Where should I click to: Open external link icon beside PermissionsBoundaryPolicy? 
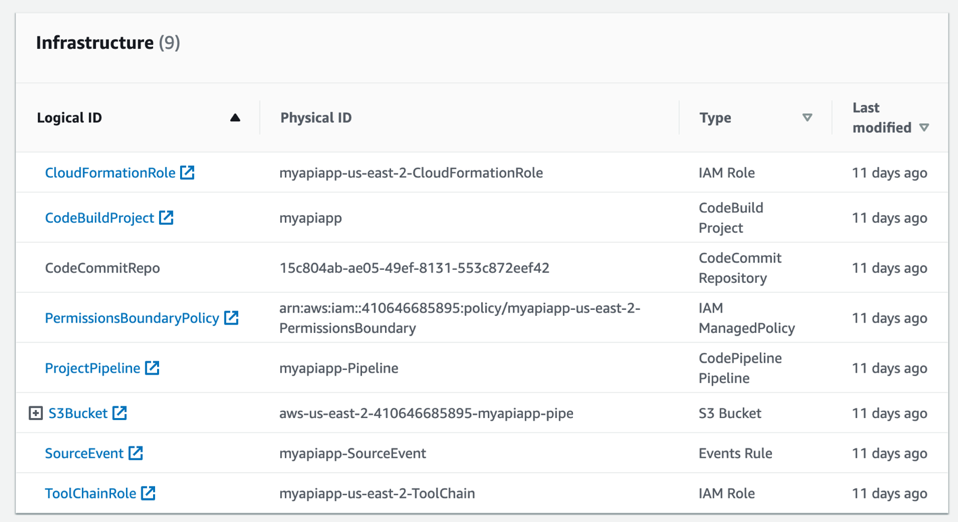231,318
